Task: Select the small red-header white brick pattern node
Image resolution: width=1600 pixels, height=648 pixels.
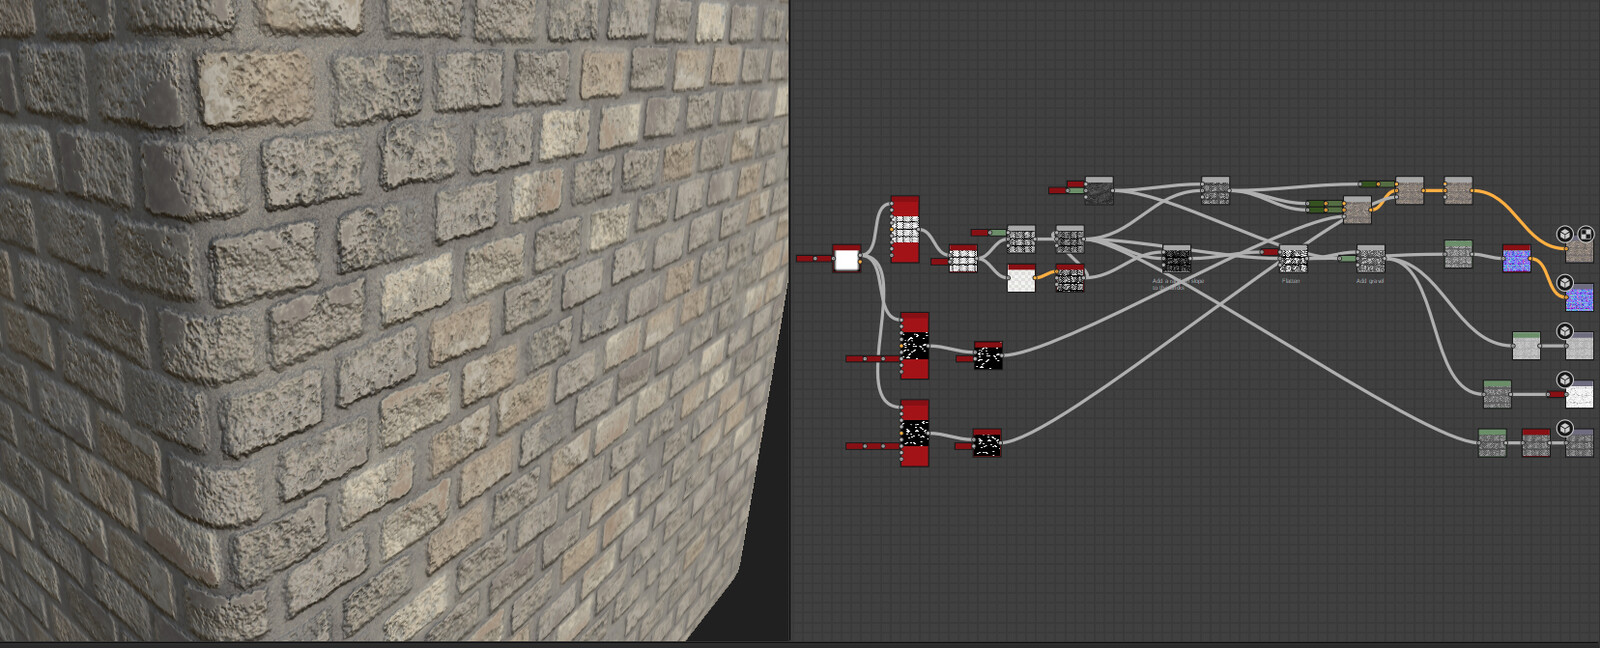Action: 963,259
